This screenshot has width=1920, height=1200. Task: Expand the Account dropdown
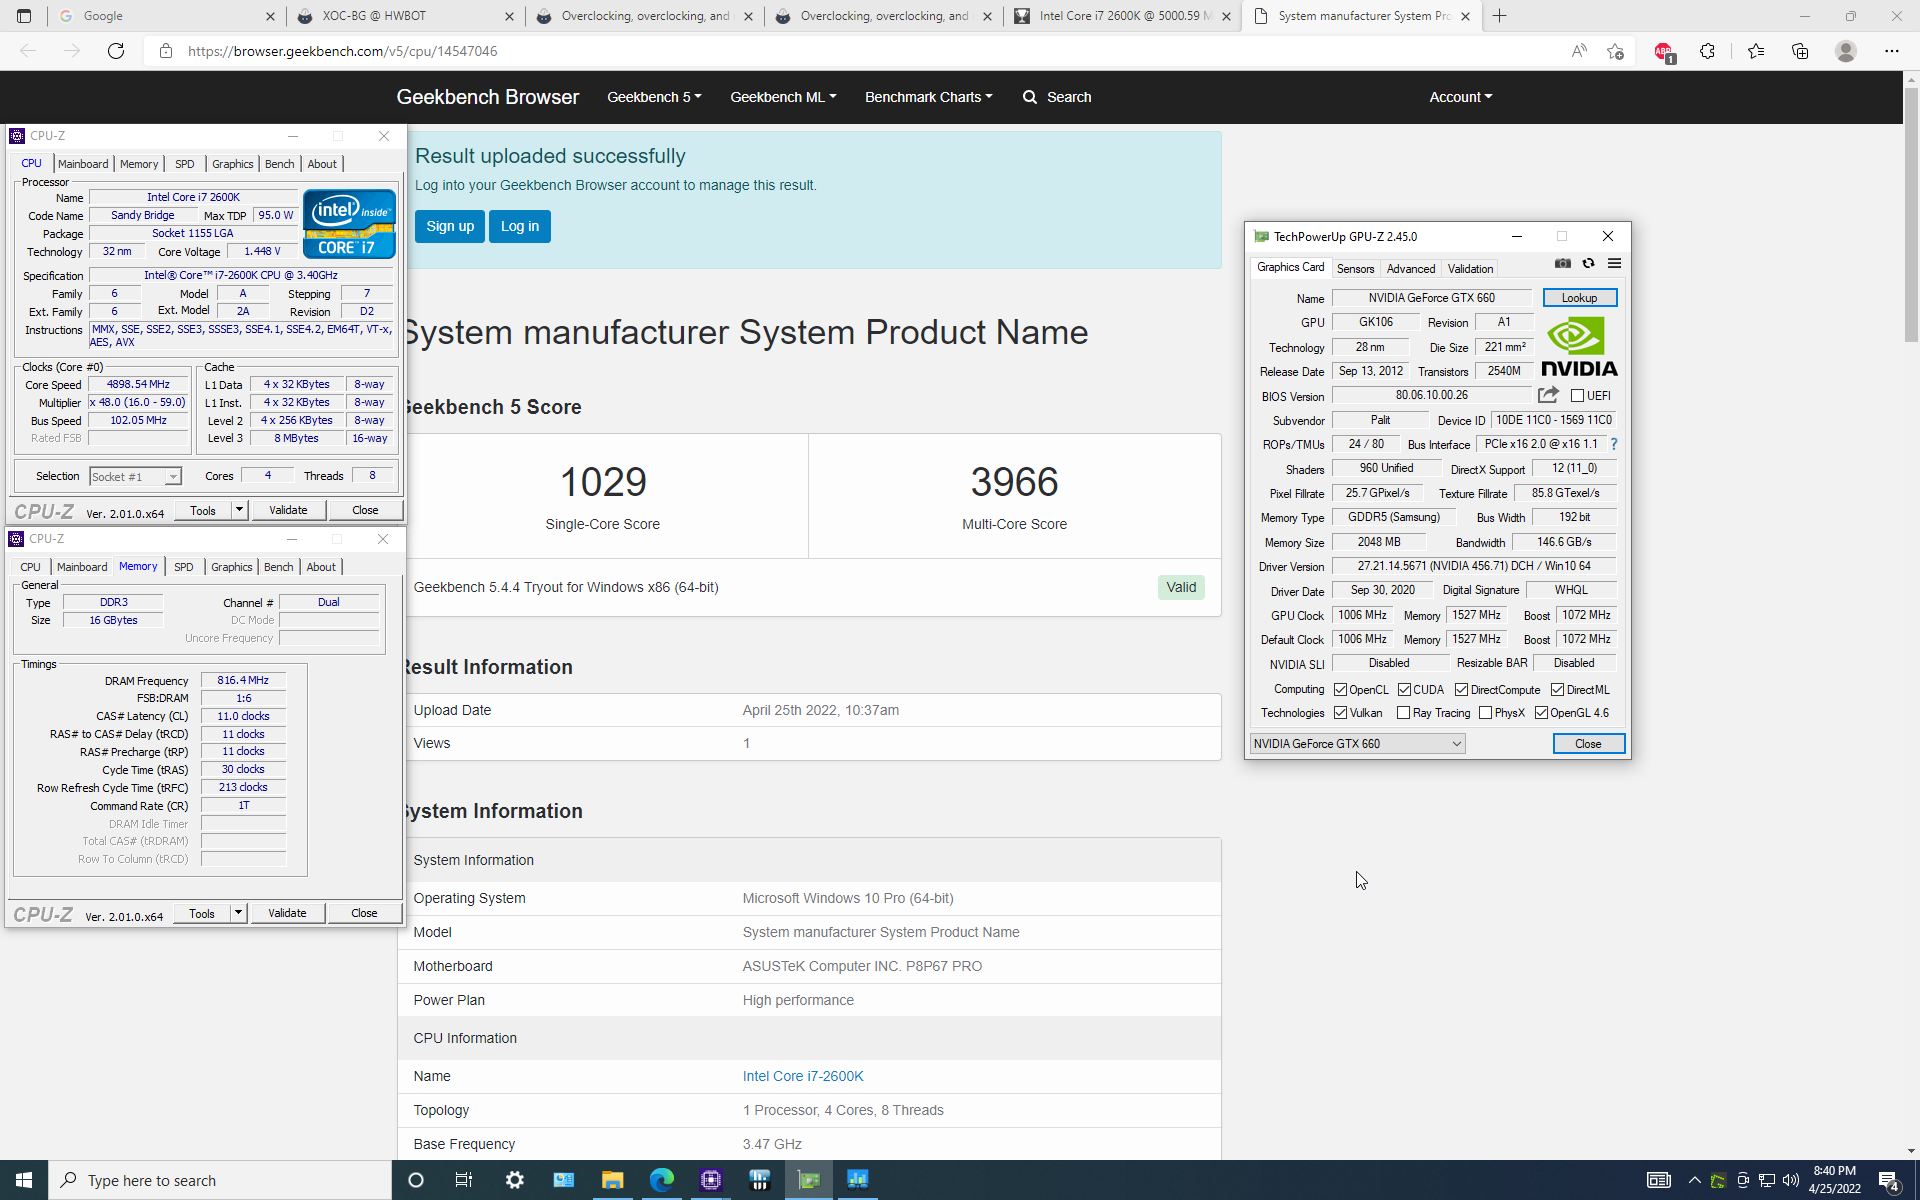coord(1460,97)
